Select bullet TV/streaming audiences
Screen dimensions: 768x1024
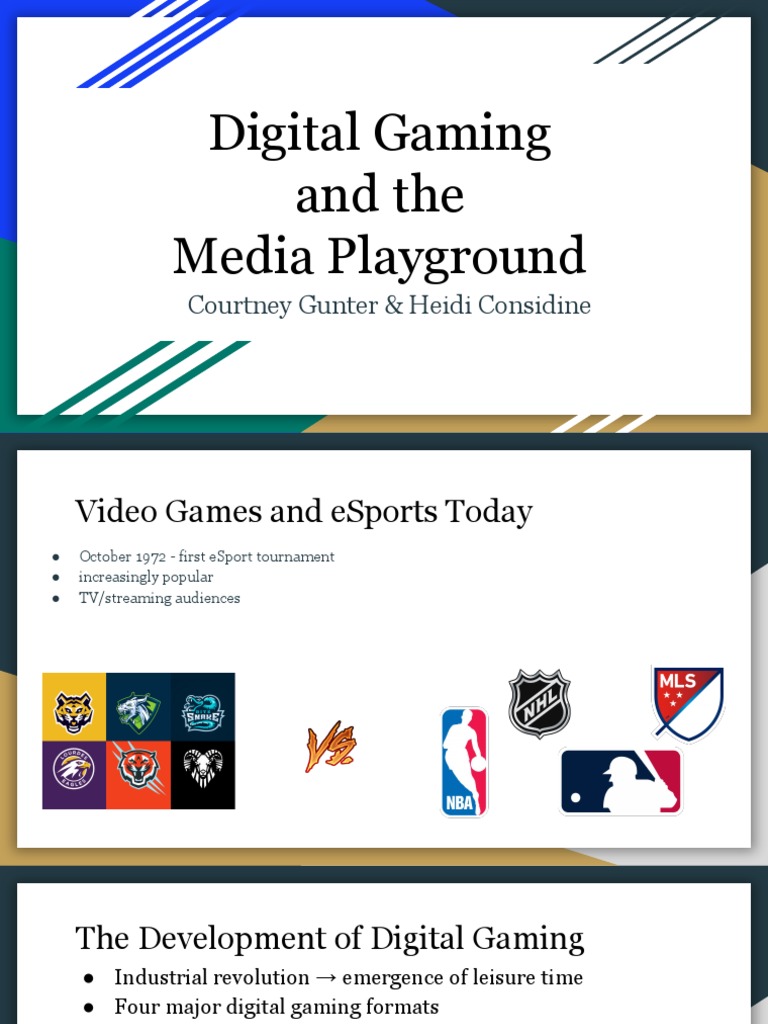(x=159, y=598)
